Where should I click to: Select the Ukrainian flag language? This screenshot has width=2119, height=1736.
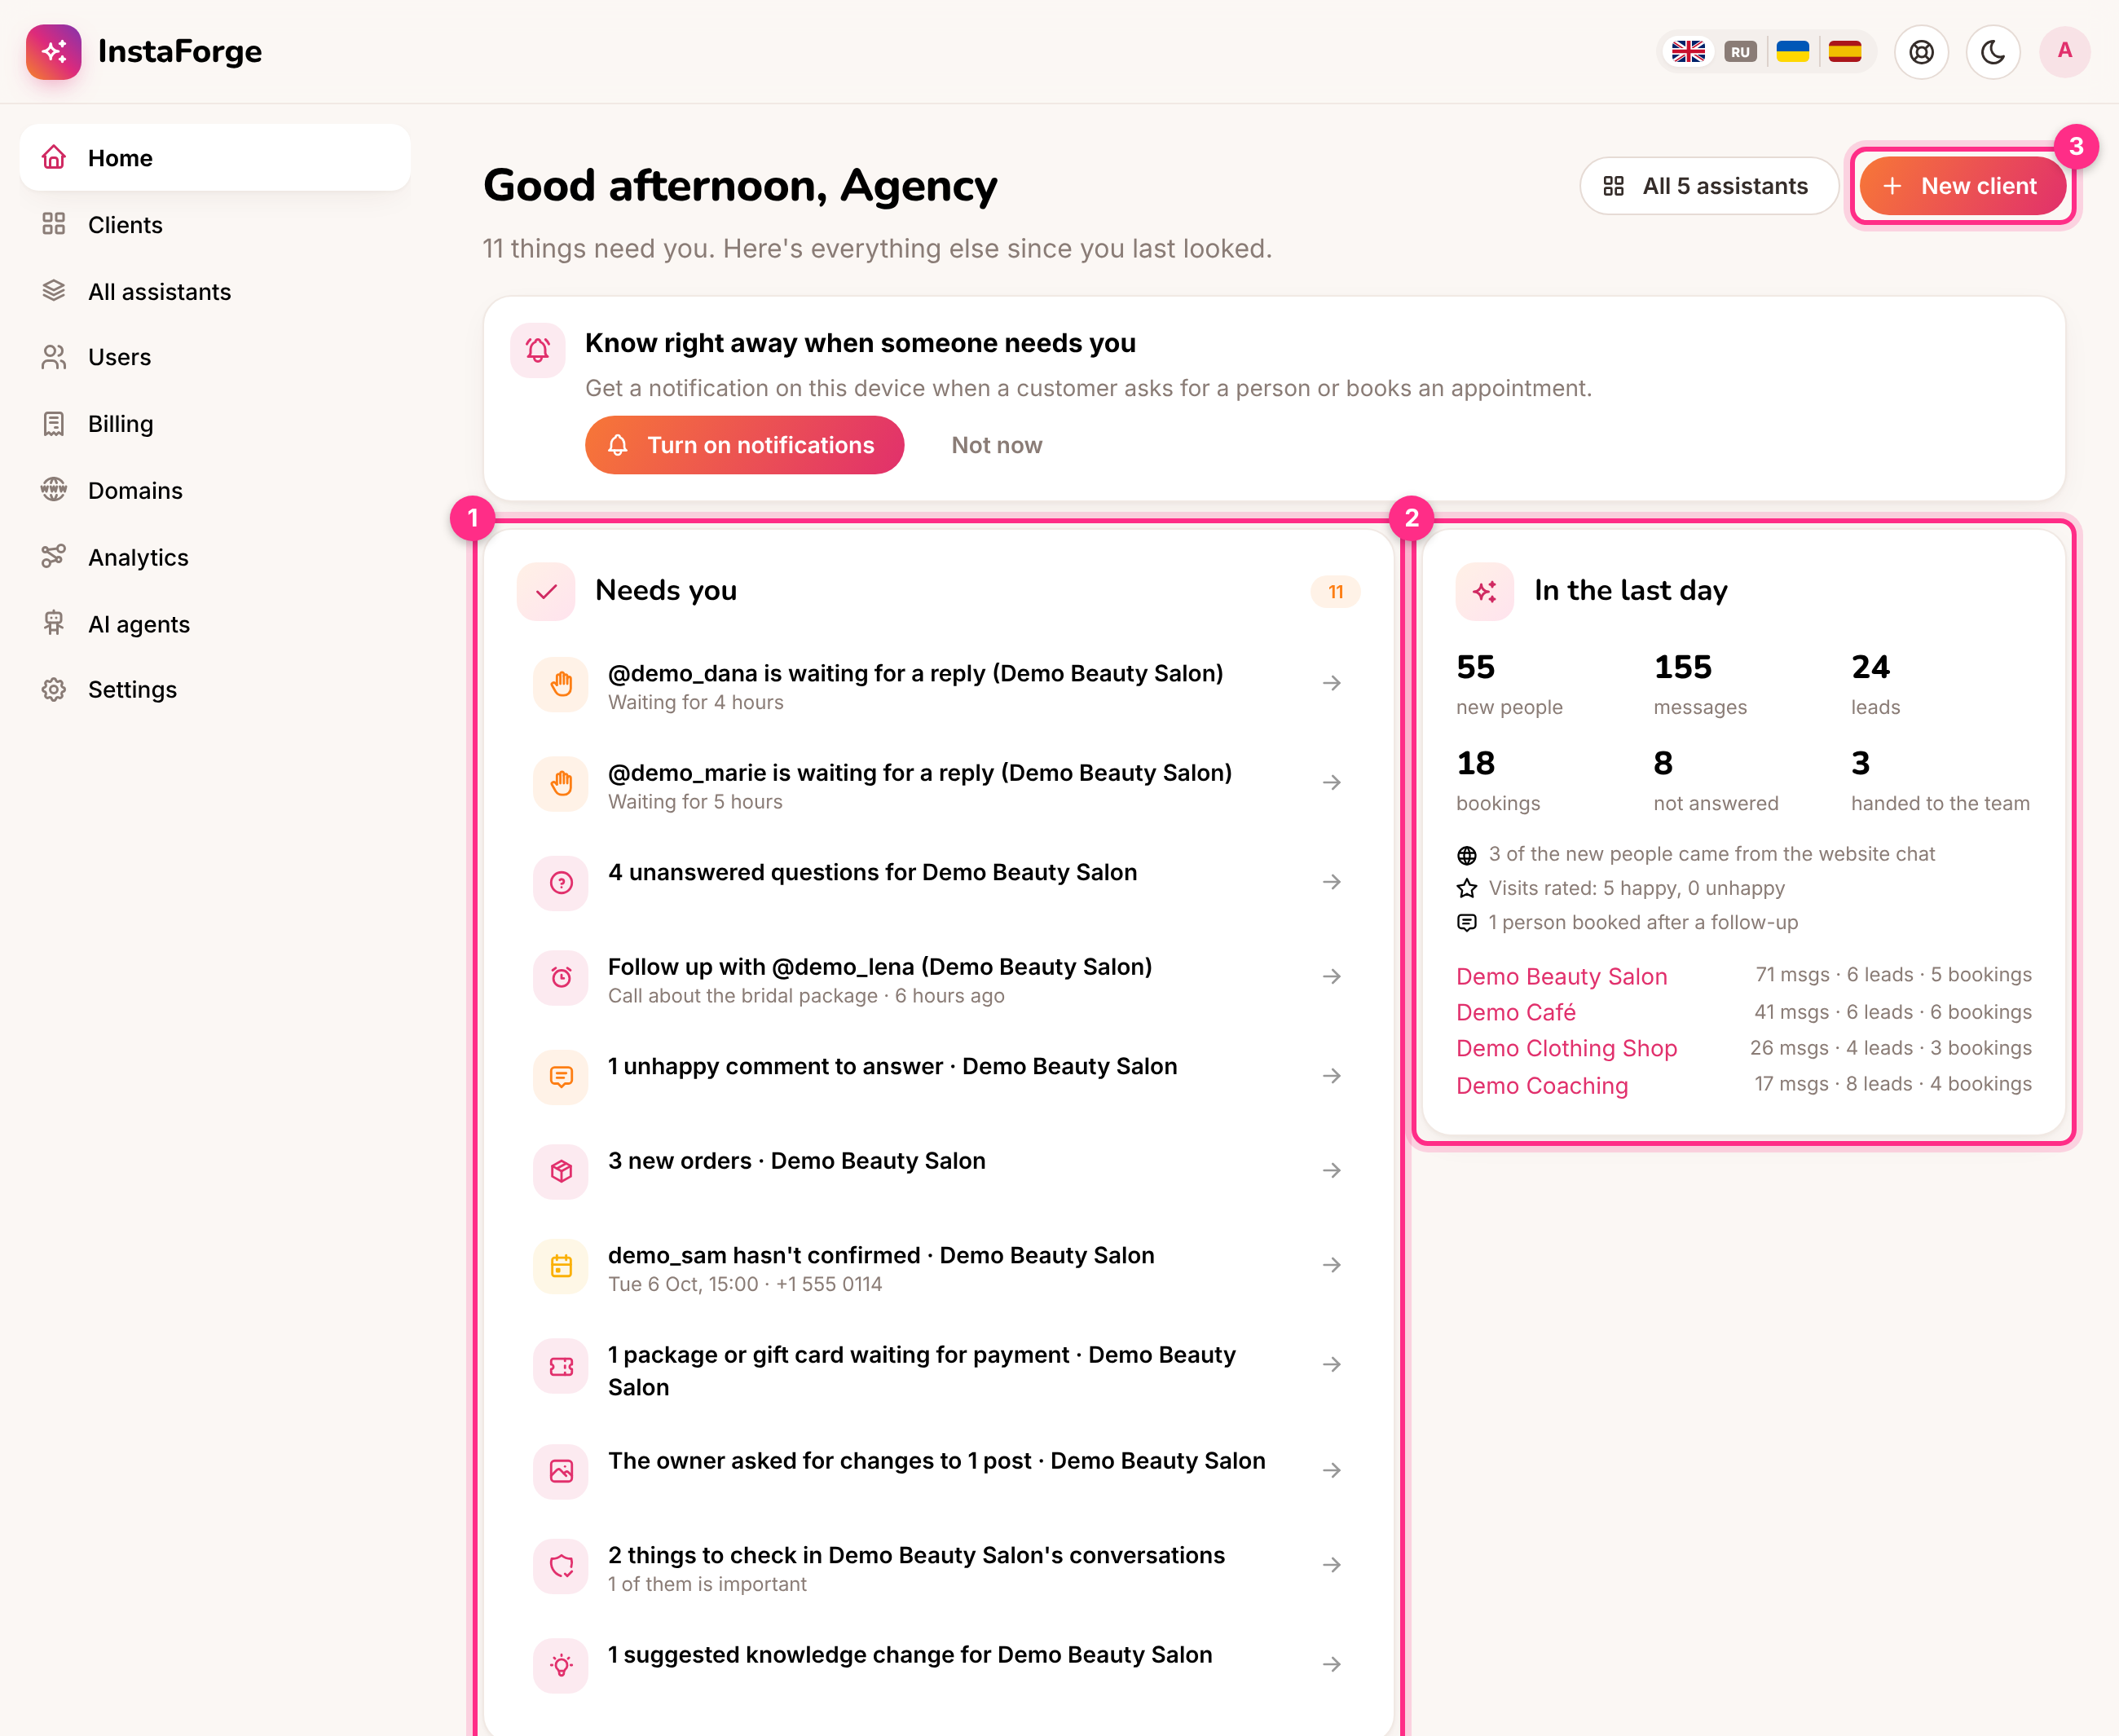1793,51
